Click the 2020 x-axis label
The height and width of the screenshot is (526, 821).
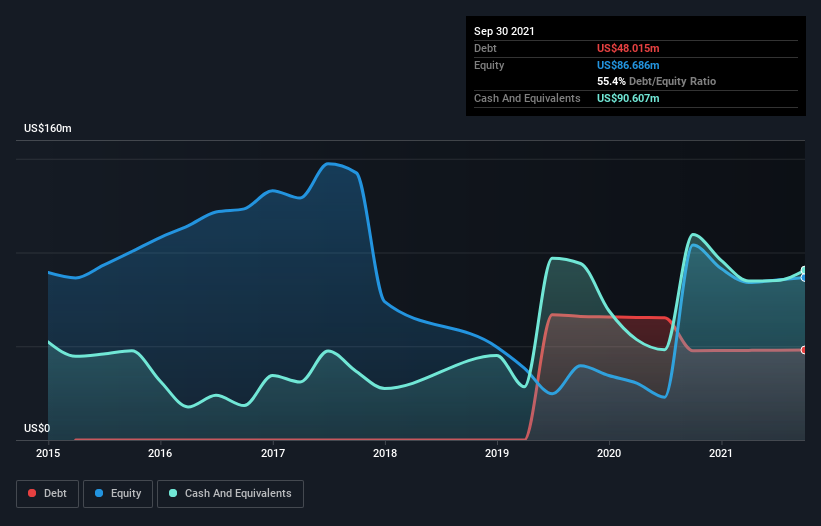tap(609, 453)
